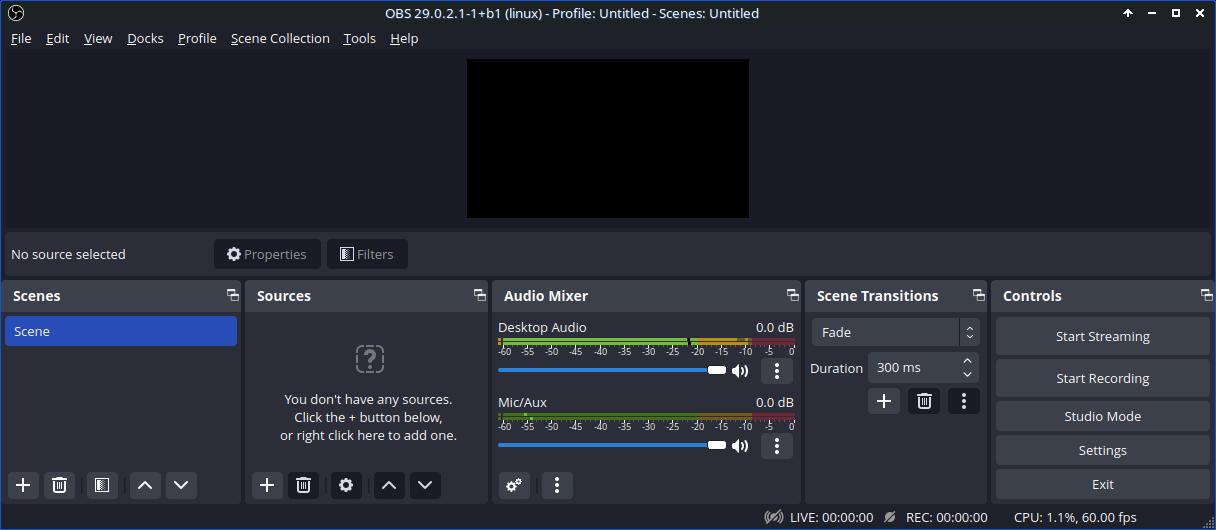
Task: Move scene up arrow in Scenes dock
Action: [145, 485]
